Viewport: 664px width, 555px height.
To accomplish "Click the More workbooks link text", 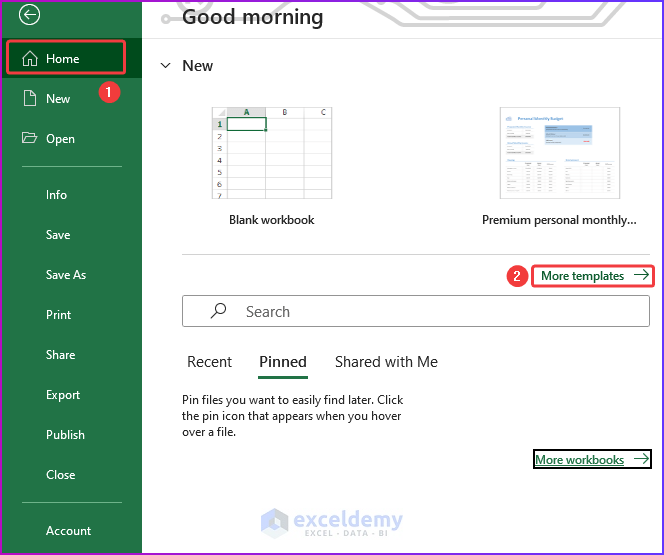I will click(x=579, y=459).
